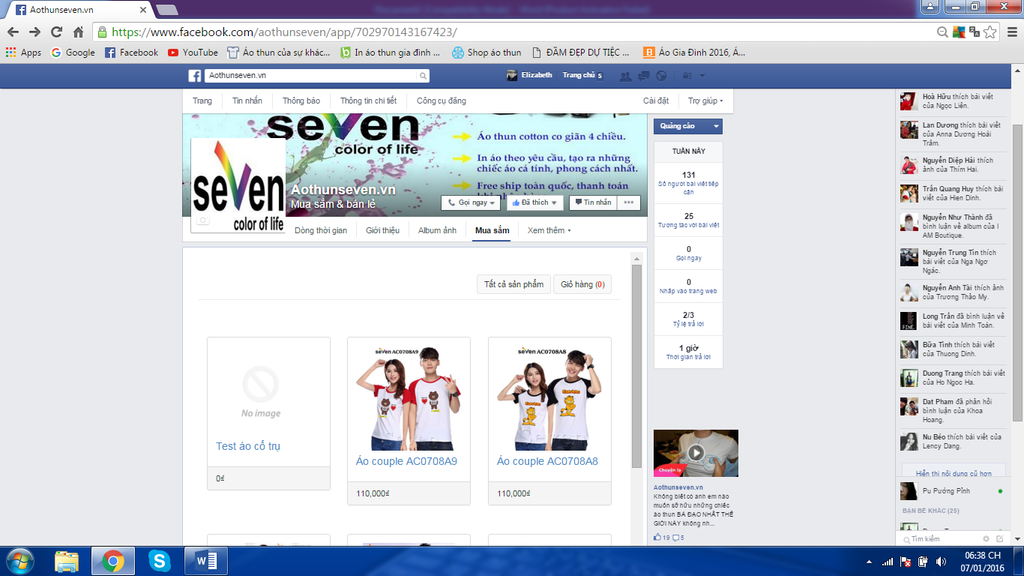
Task: Open friend requests icon in Facebook bar
Action: (625, 76)
